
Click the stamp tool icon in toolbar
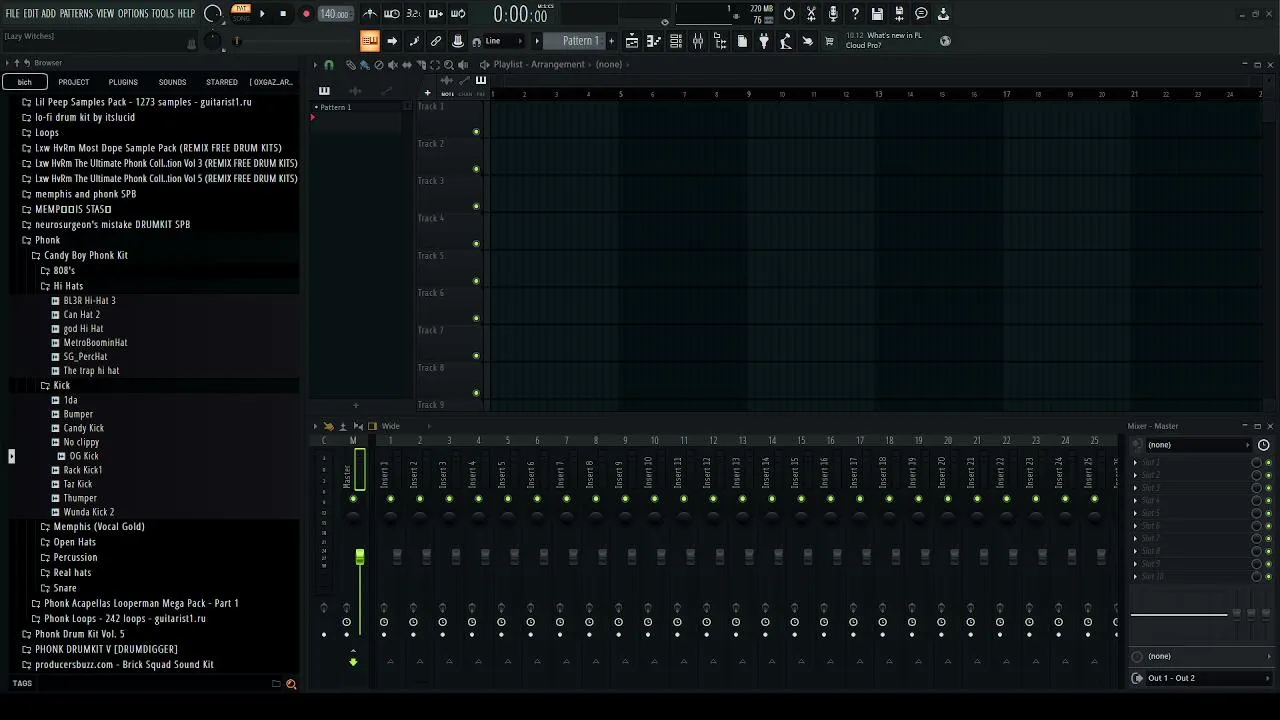[x=458, y=41]
